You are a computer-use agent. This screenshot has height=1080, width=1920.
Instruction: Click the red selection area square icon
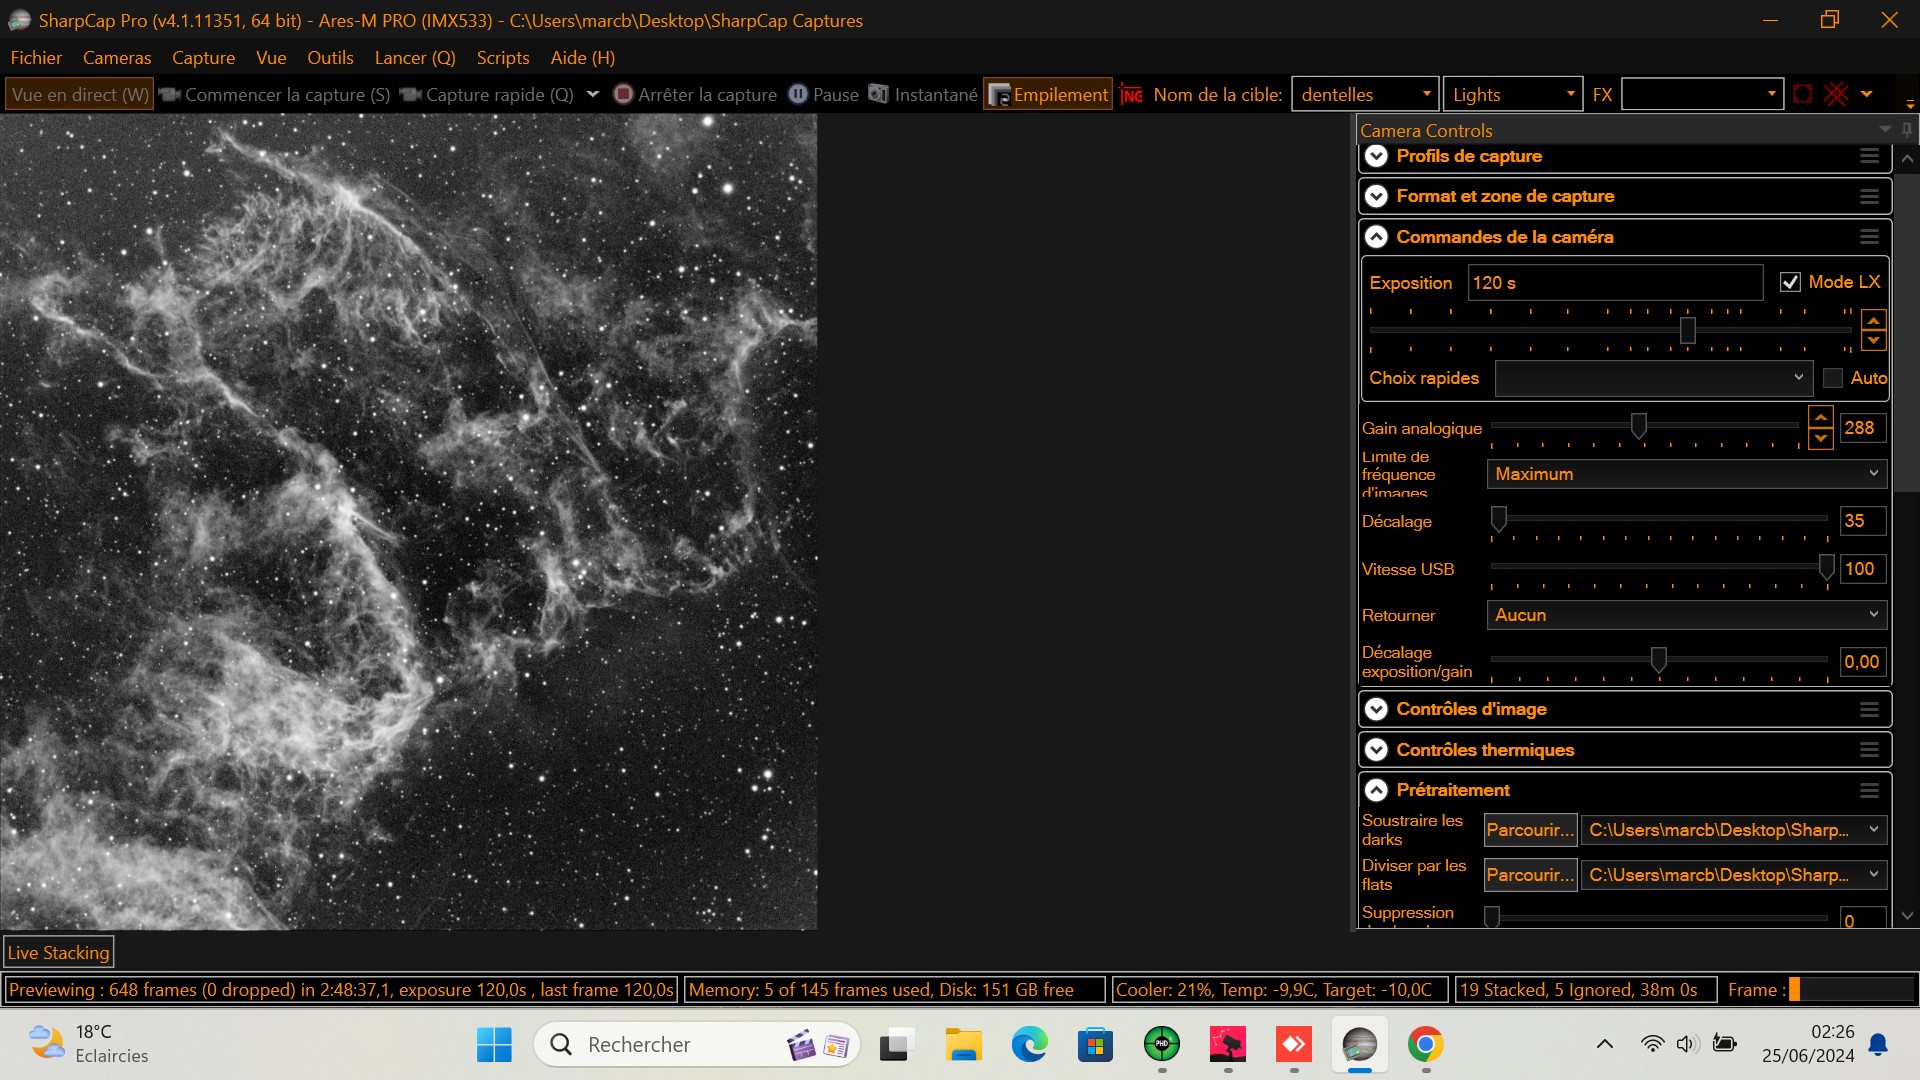coord(1802,94)
